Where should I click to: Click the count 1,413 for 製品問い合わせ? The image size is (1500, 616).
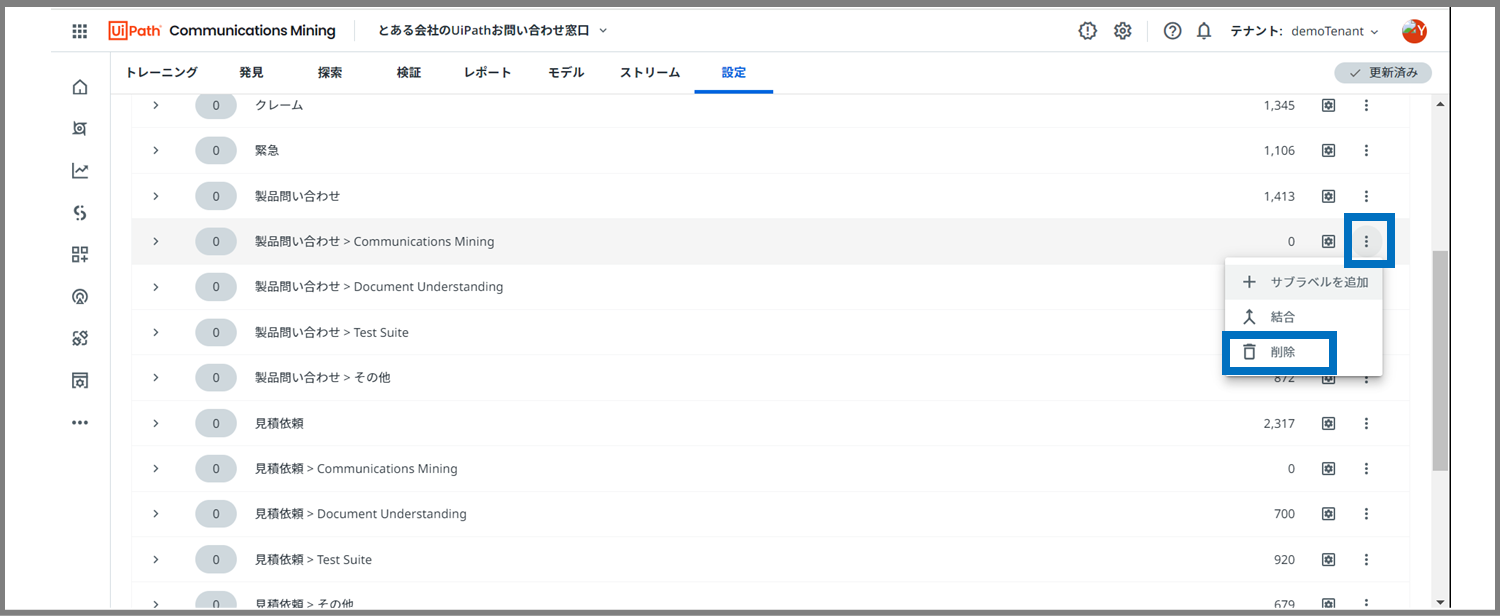(x=1279, y=196)
